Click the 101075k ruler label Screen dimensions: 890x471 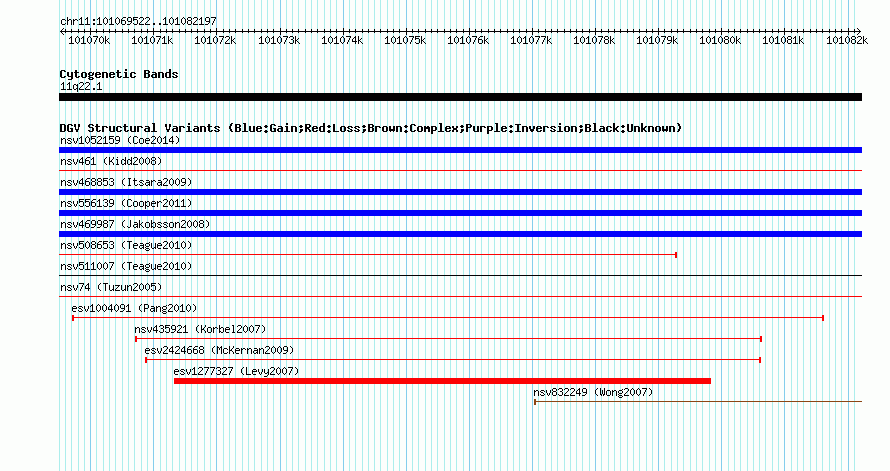[405, 40]
